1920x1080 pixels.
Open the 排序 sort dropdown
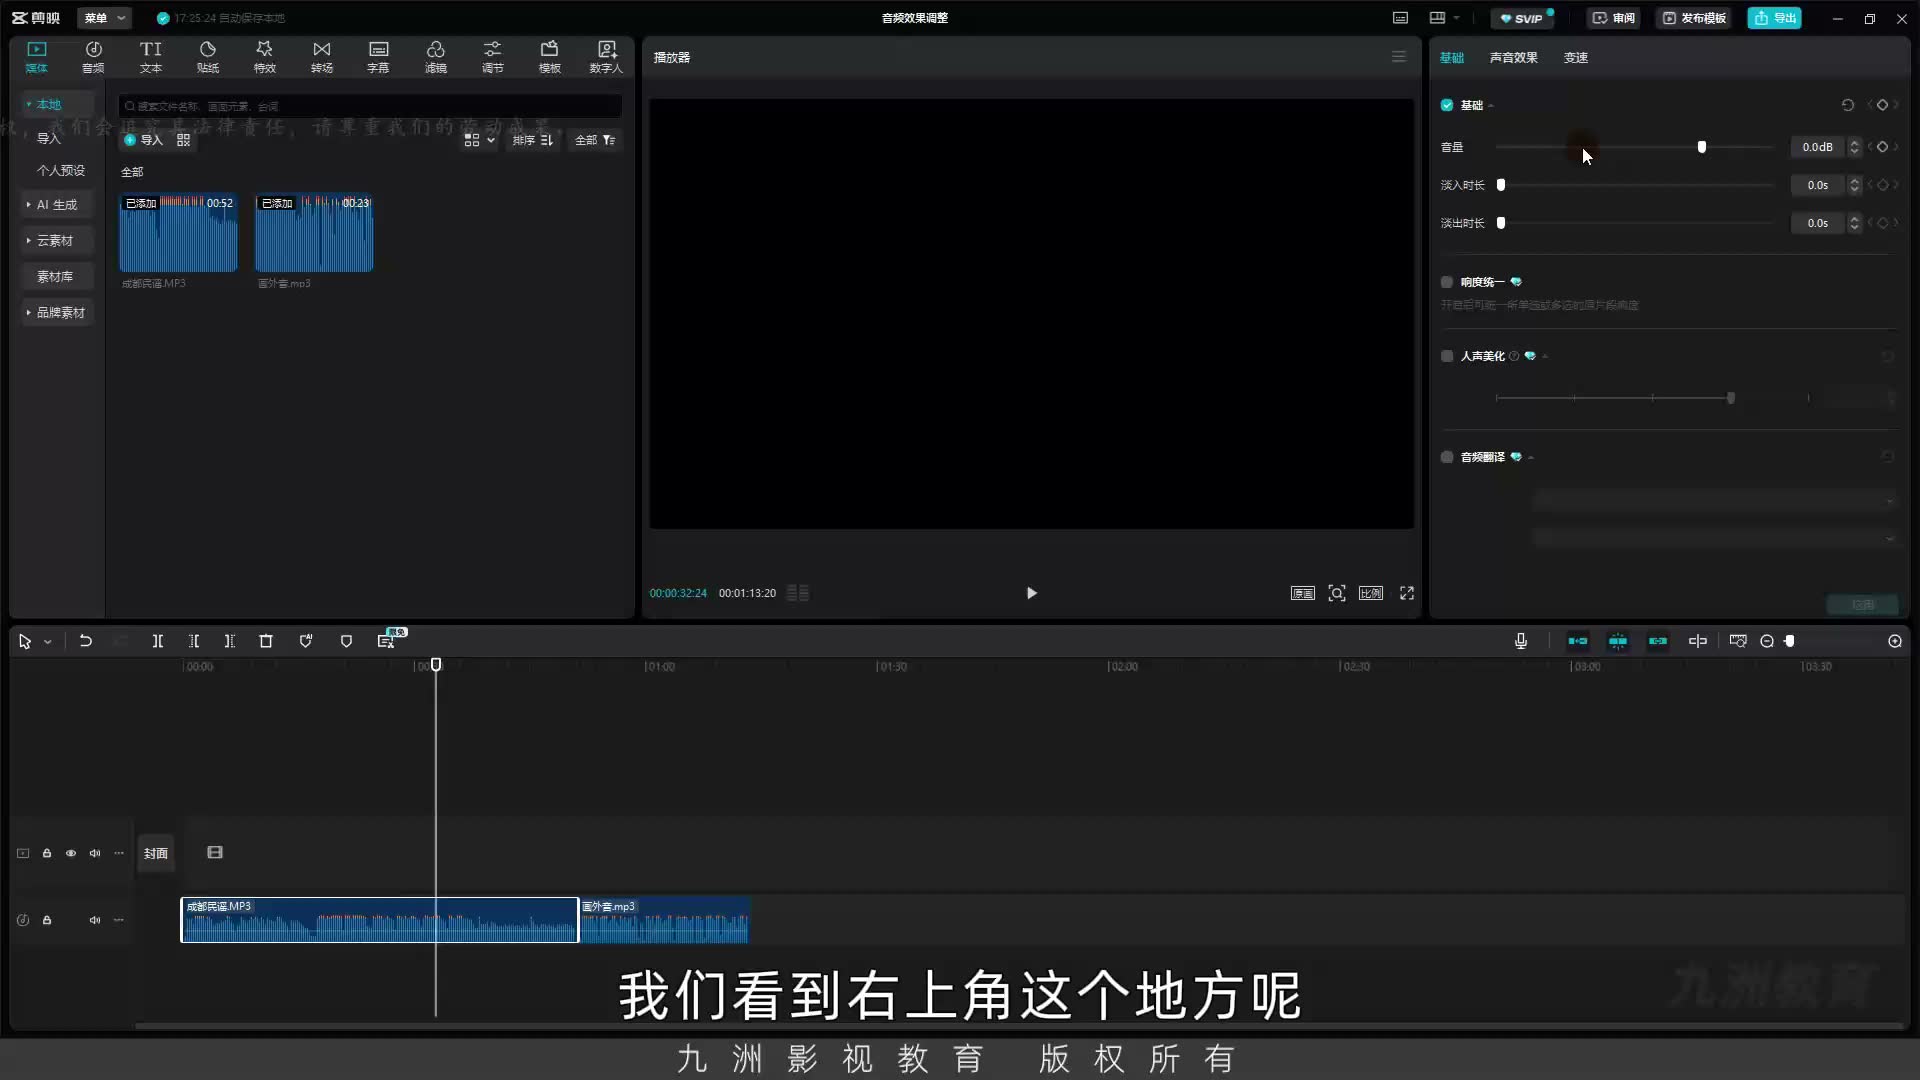click(x=532, y=140)
